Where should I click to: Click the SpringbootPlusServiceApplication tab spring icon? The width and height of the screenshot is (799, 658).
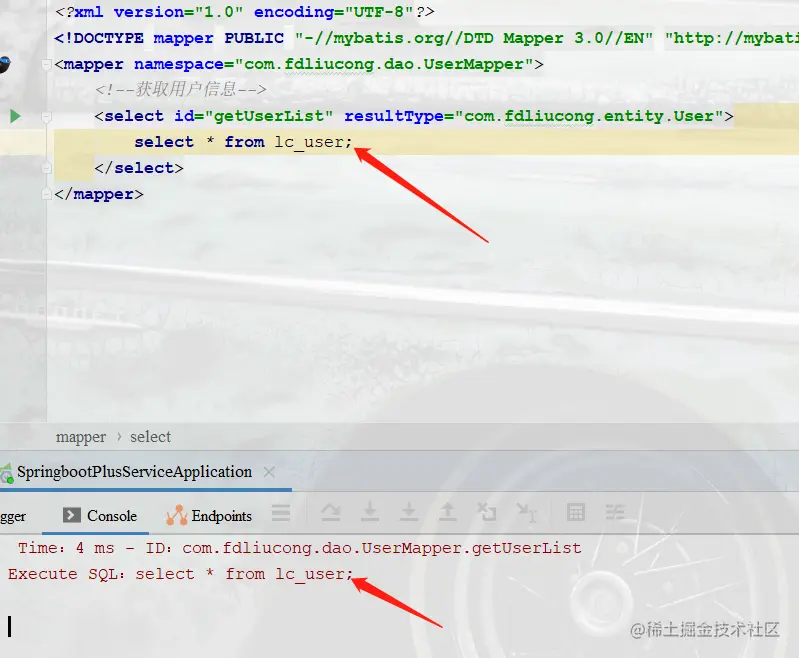coord(7,474)
